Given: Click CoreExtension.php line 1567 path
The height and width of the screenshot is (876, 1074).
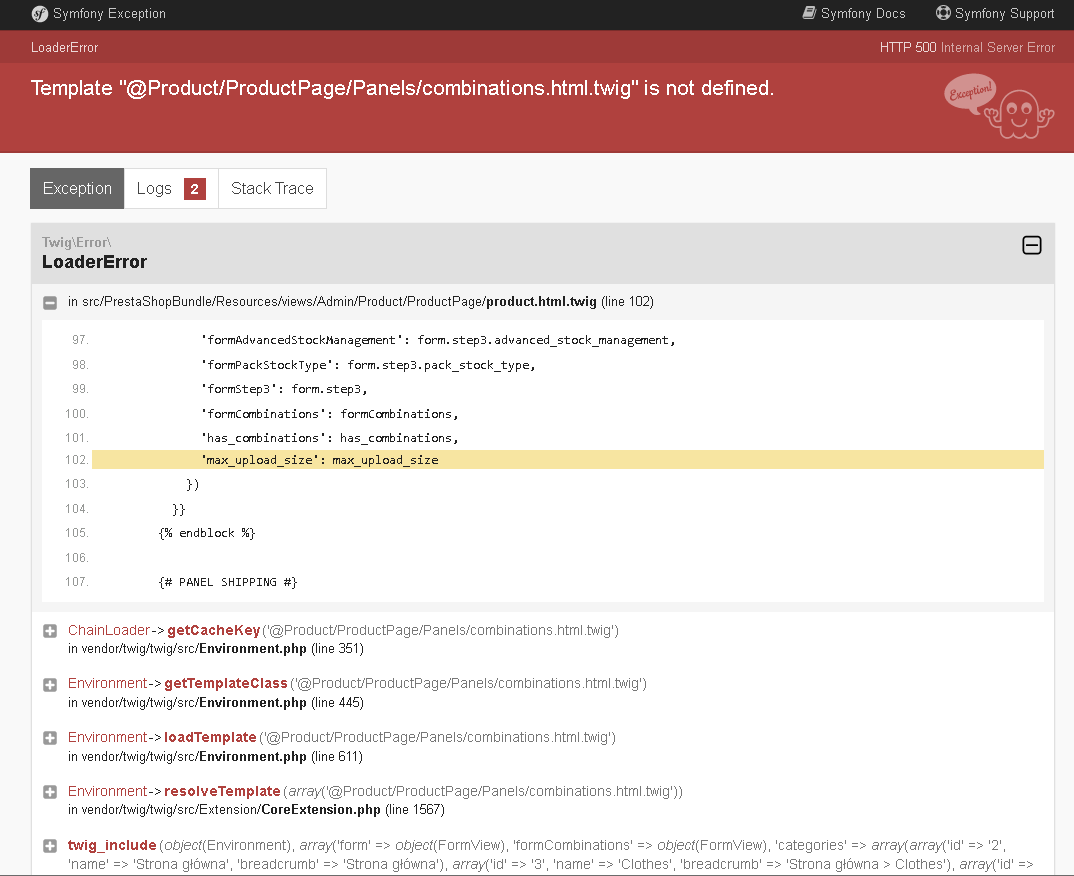Looking at the screenshot, I should point(256,810).
